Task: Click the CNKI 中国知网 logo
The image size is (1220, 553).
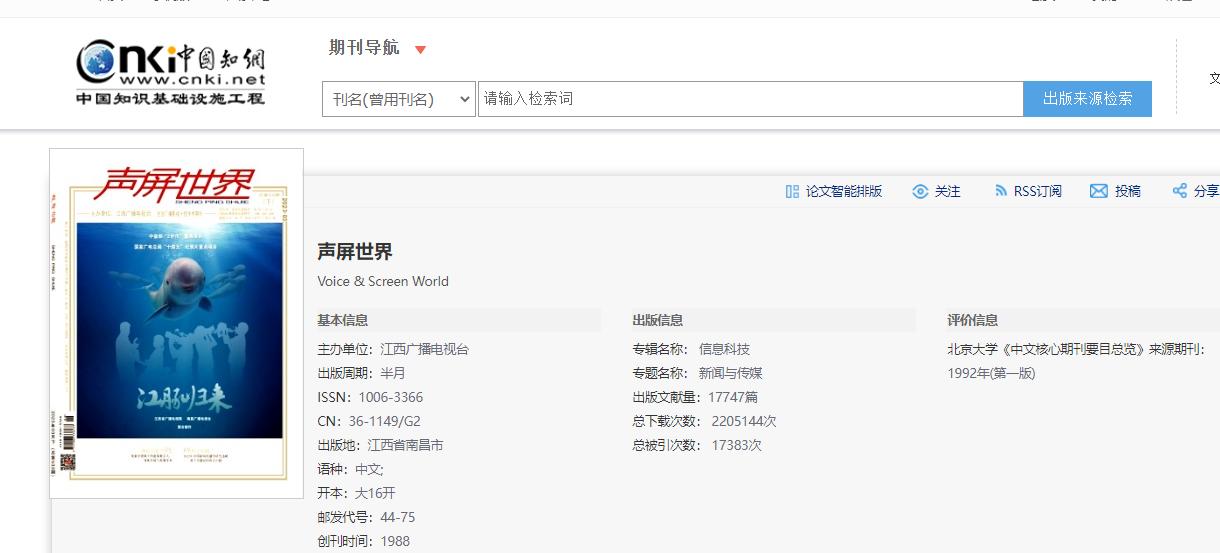Action: pyautogui.click(x=171, y=72)
